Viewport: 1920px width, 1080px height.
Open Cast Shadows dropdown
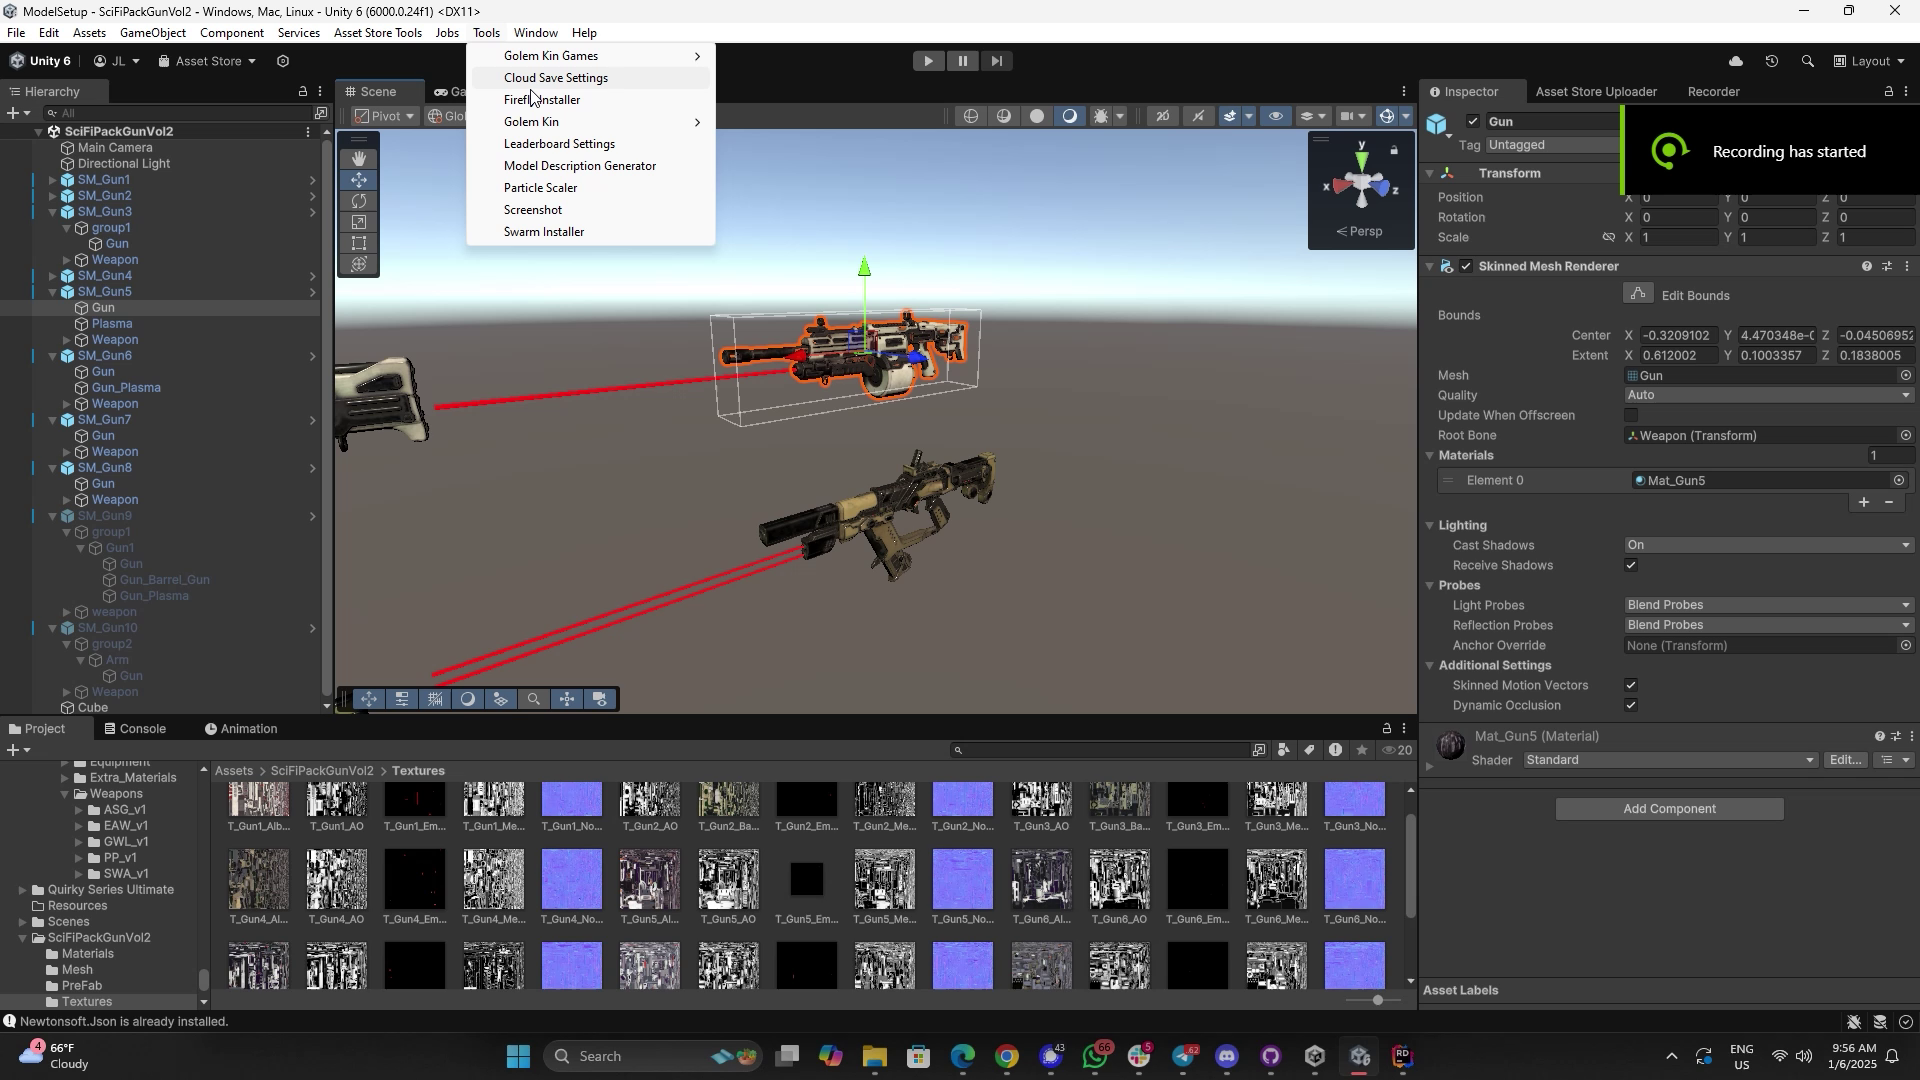pos(1769,545)
